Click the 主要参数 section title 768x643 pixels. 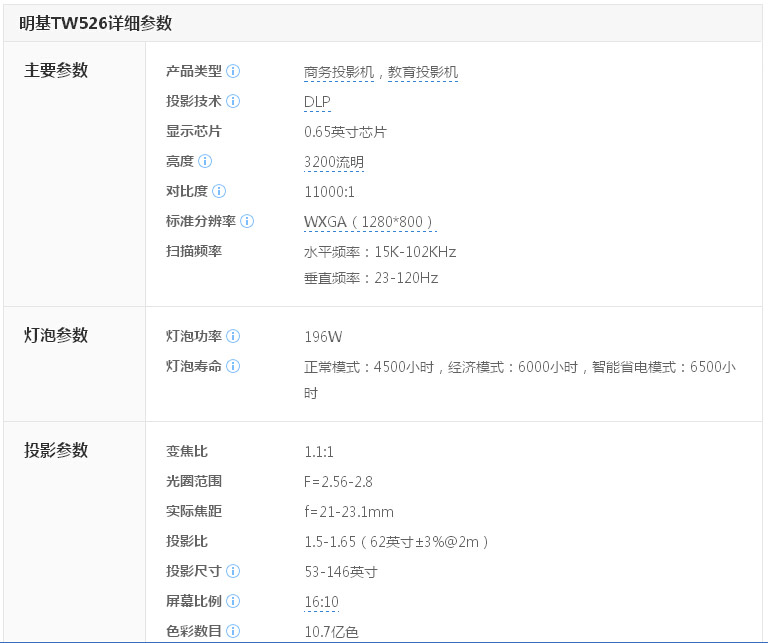point(56,70)
